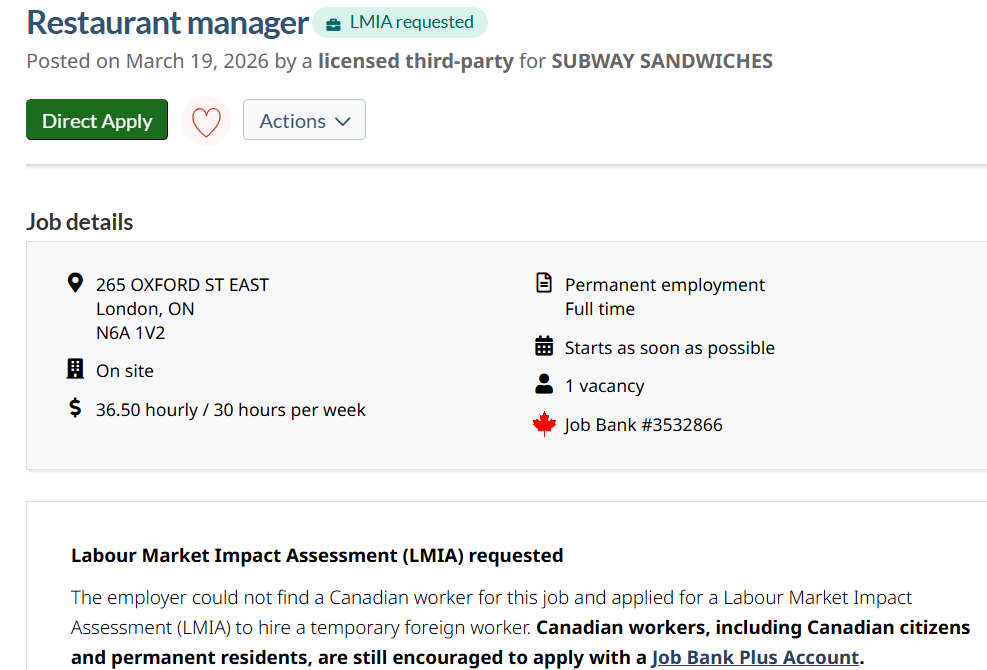Click the dollar sign wage icon
987x670 pixels.
point(75,408)
